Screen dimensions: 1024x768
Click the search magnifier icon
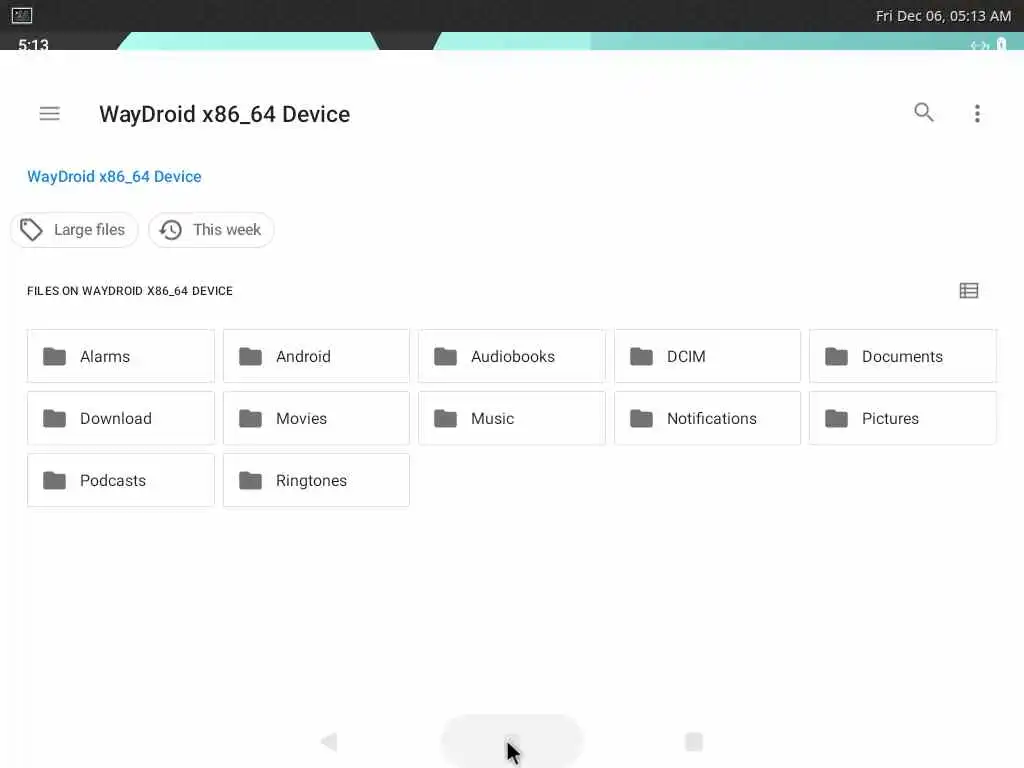point(923,112)
